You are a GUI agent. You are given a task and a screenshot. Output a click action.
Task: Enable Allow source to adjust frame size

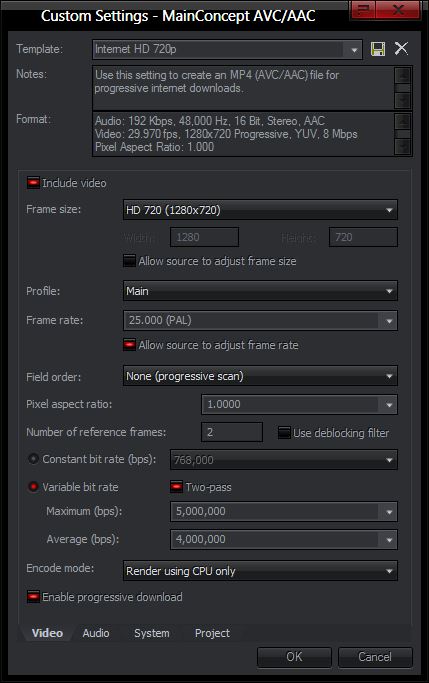pyautogui.click(x=129, y=261)
